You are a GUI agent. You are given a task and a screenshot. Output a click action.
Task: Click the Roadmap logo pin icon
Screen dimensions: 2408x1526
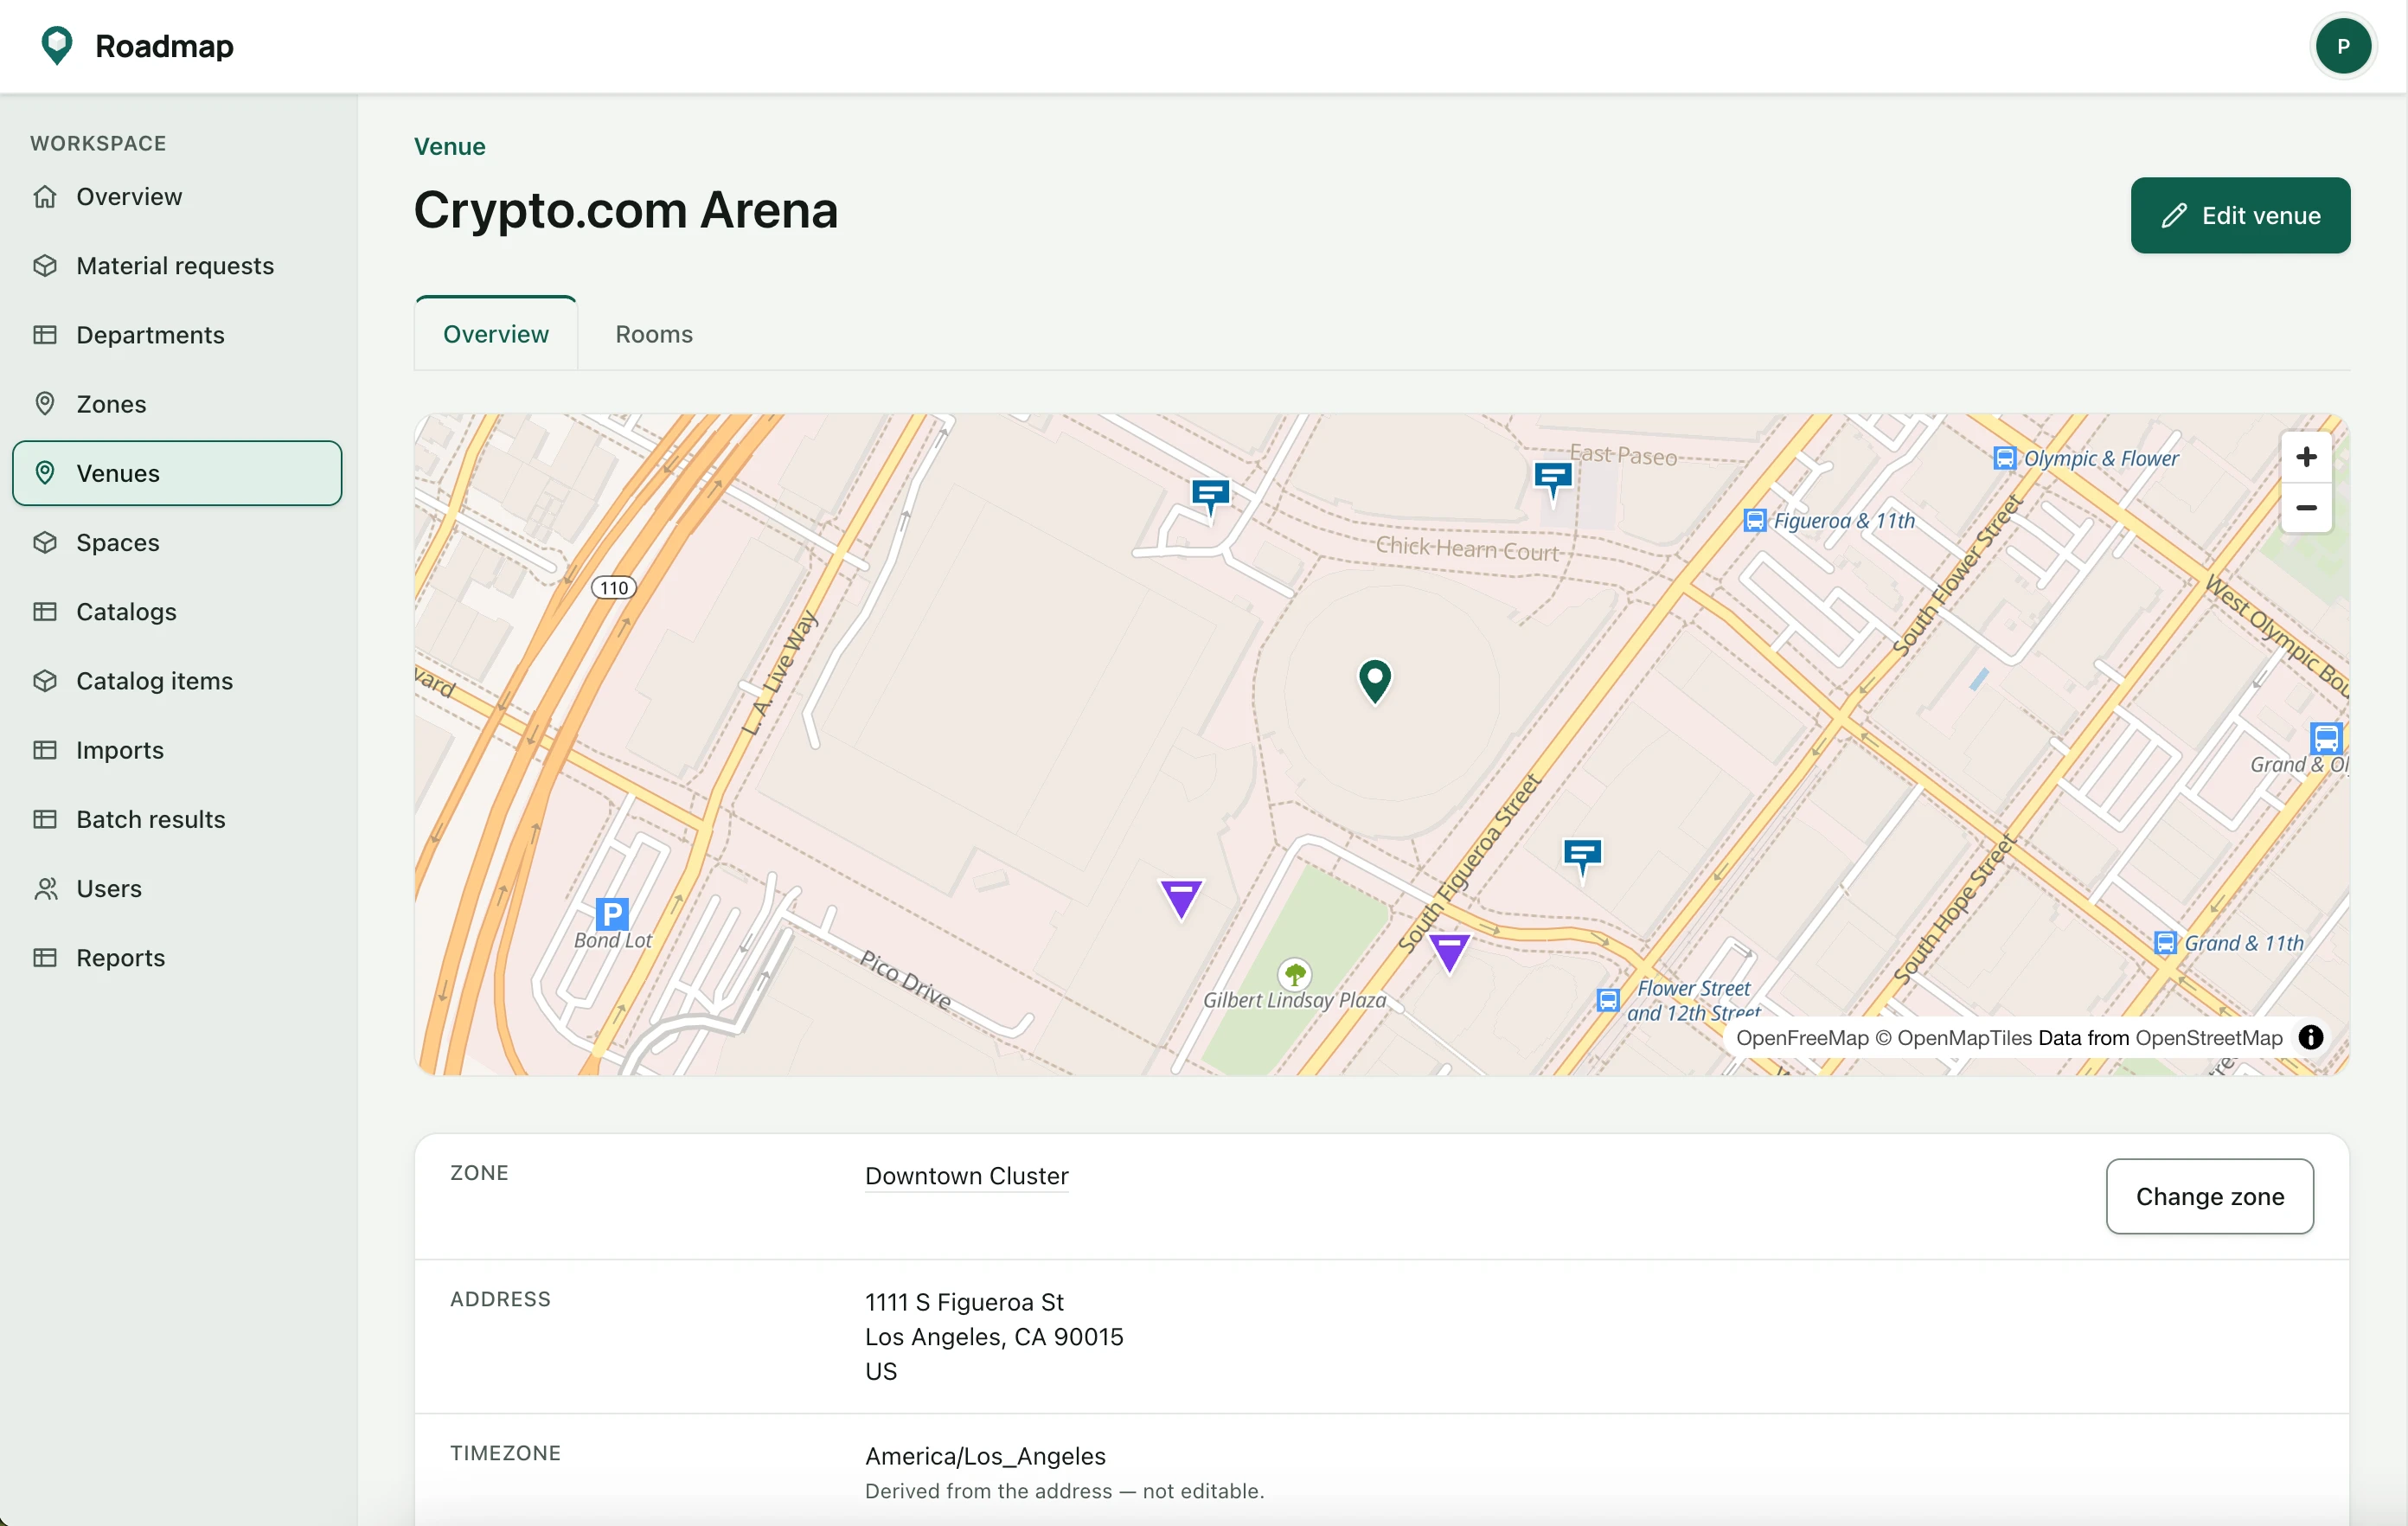click(x=57, y=46)
